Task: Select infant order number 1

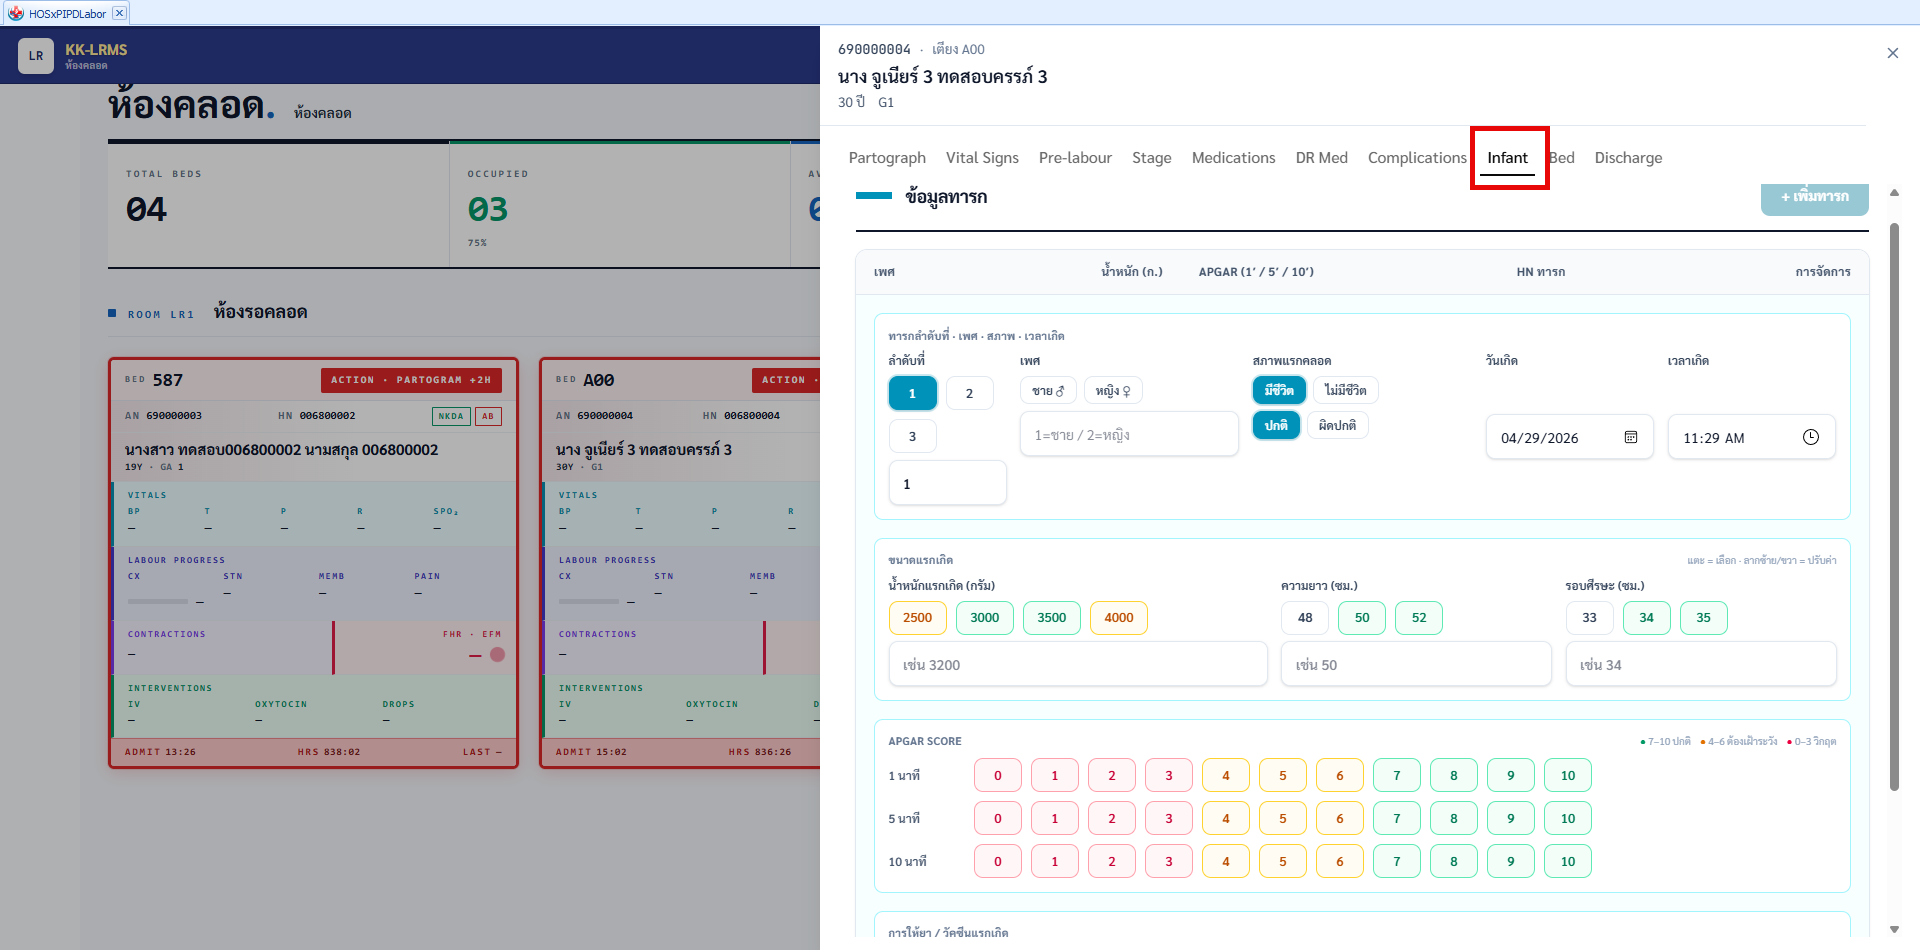Action: coord(912,393)
